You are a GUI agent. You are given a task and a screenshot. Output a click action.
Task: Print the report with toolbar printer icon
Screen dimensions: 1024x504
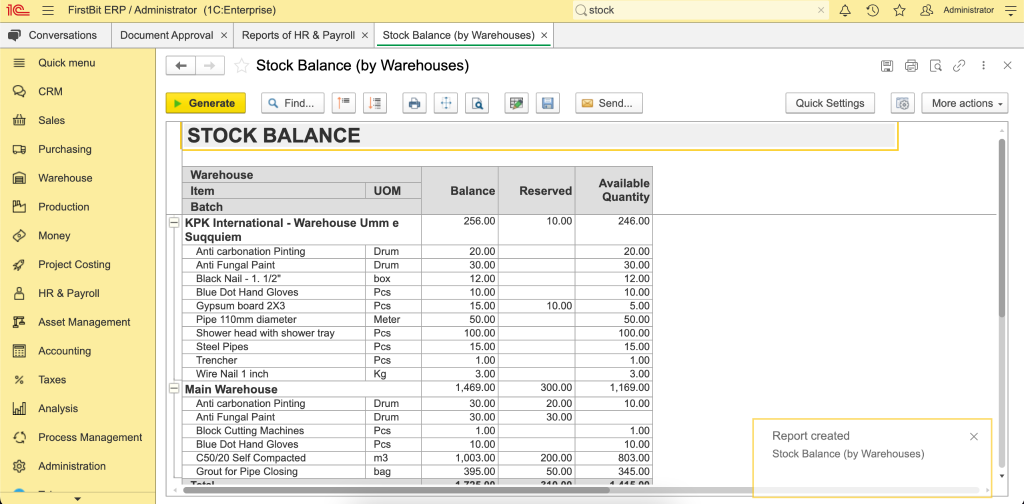[x=414, y=103]
